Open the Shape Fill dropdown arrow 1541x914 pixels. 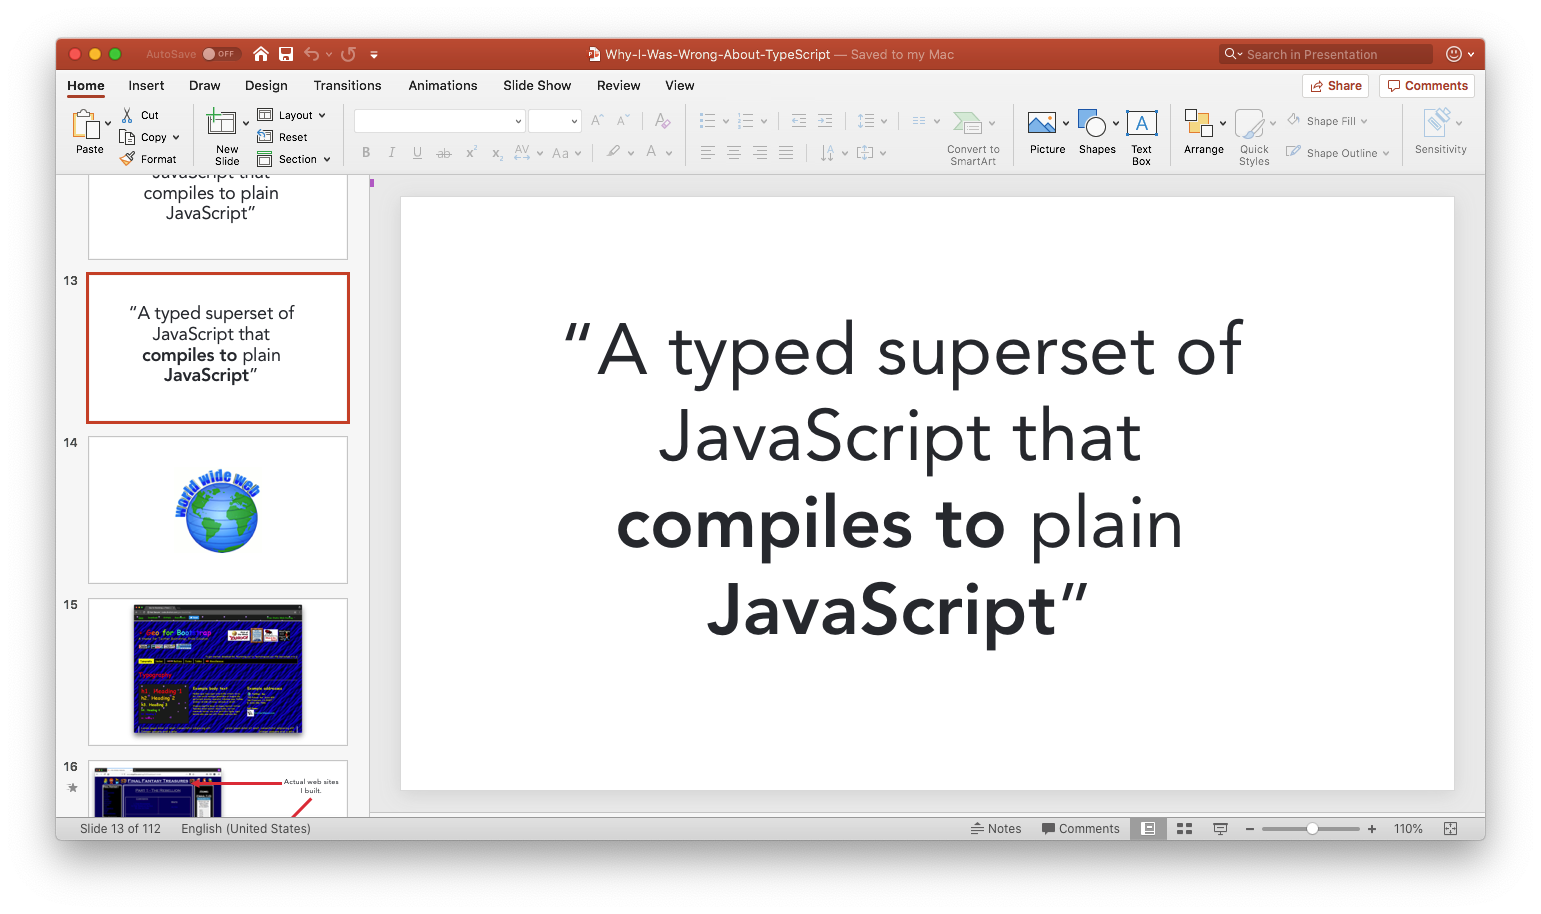click(1364, 121)
